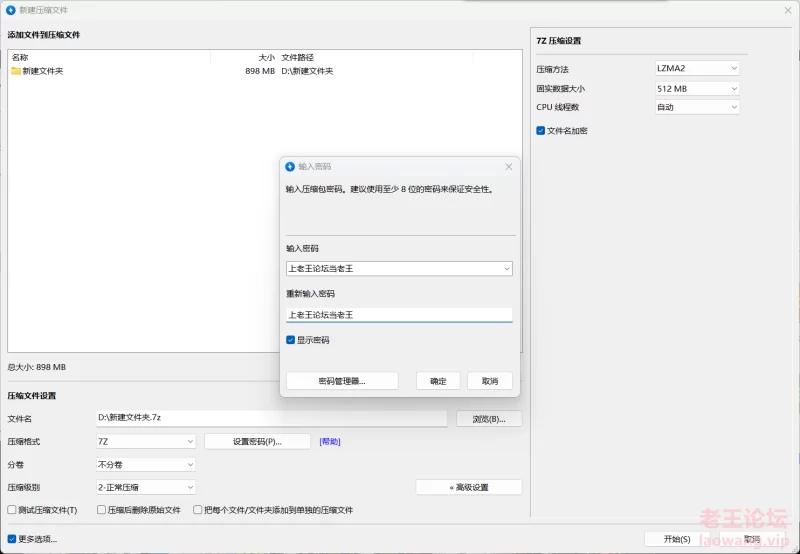800x554 pixels.
Task: Click the 密码管理器... button
Action: click(x=342, y=381)
